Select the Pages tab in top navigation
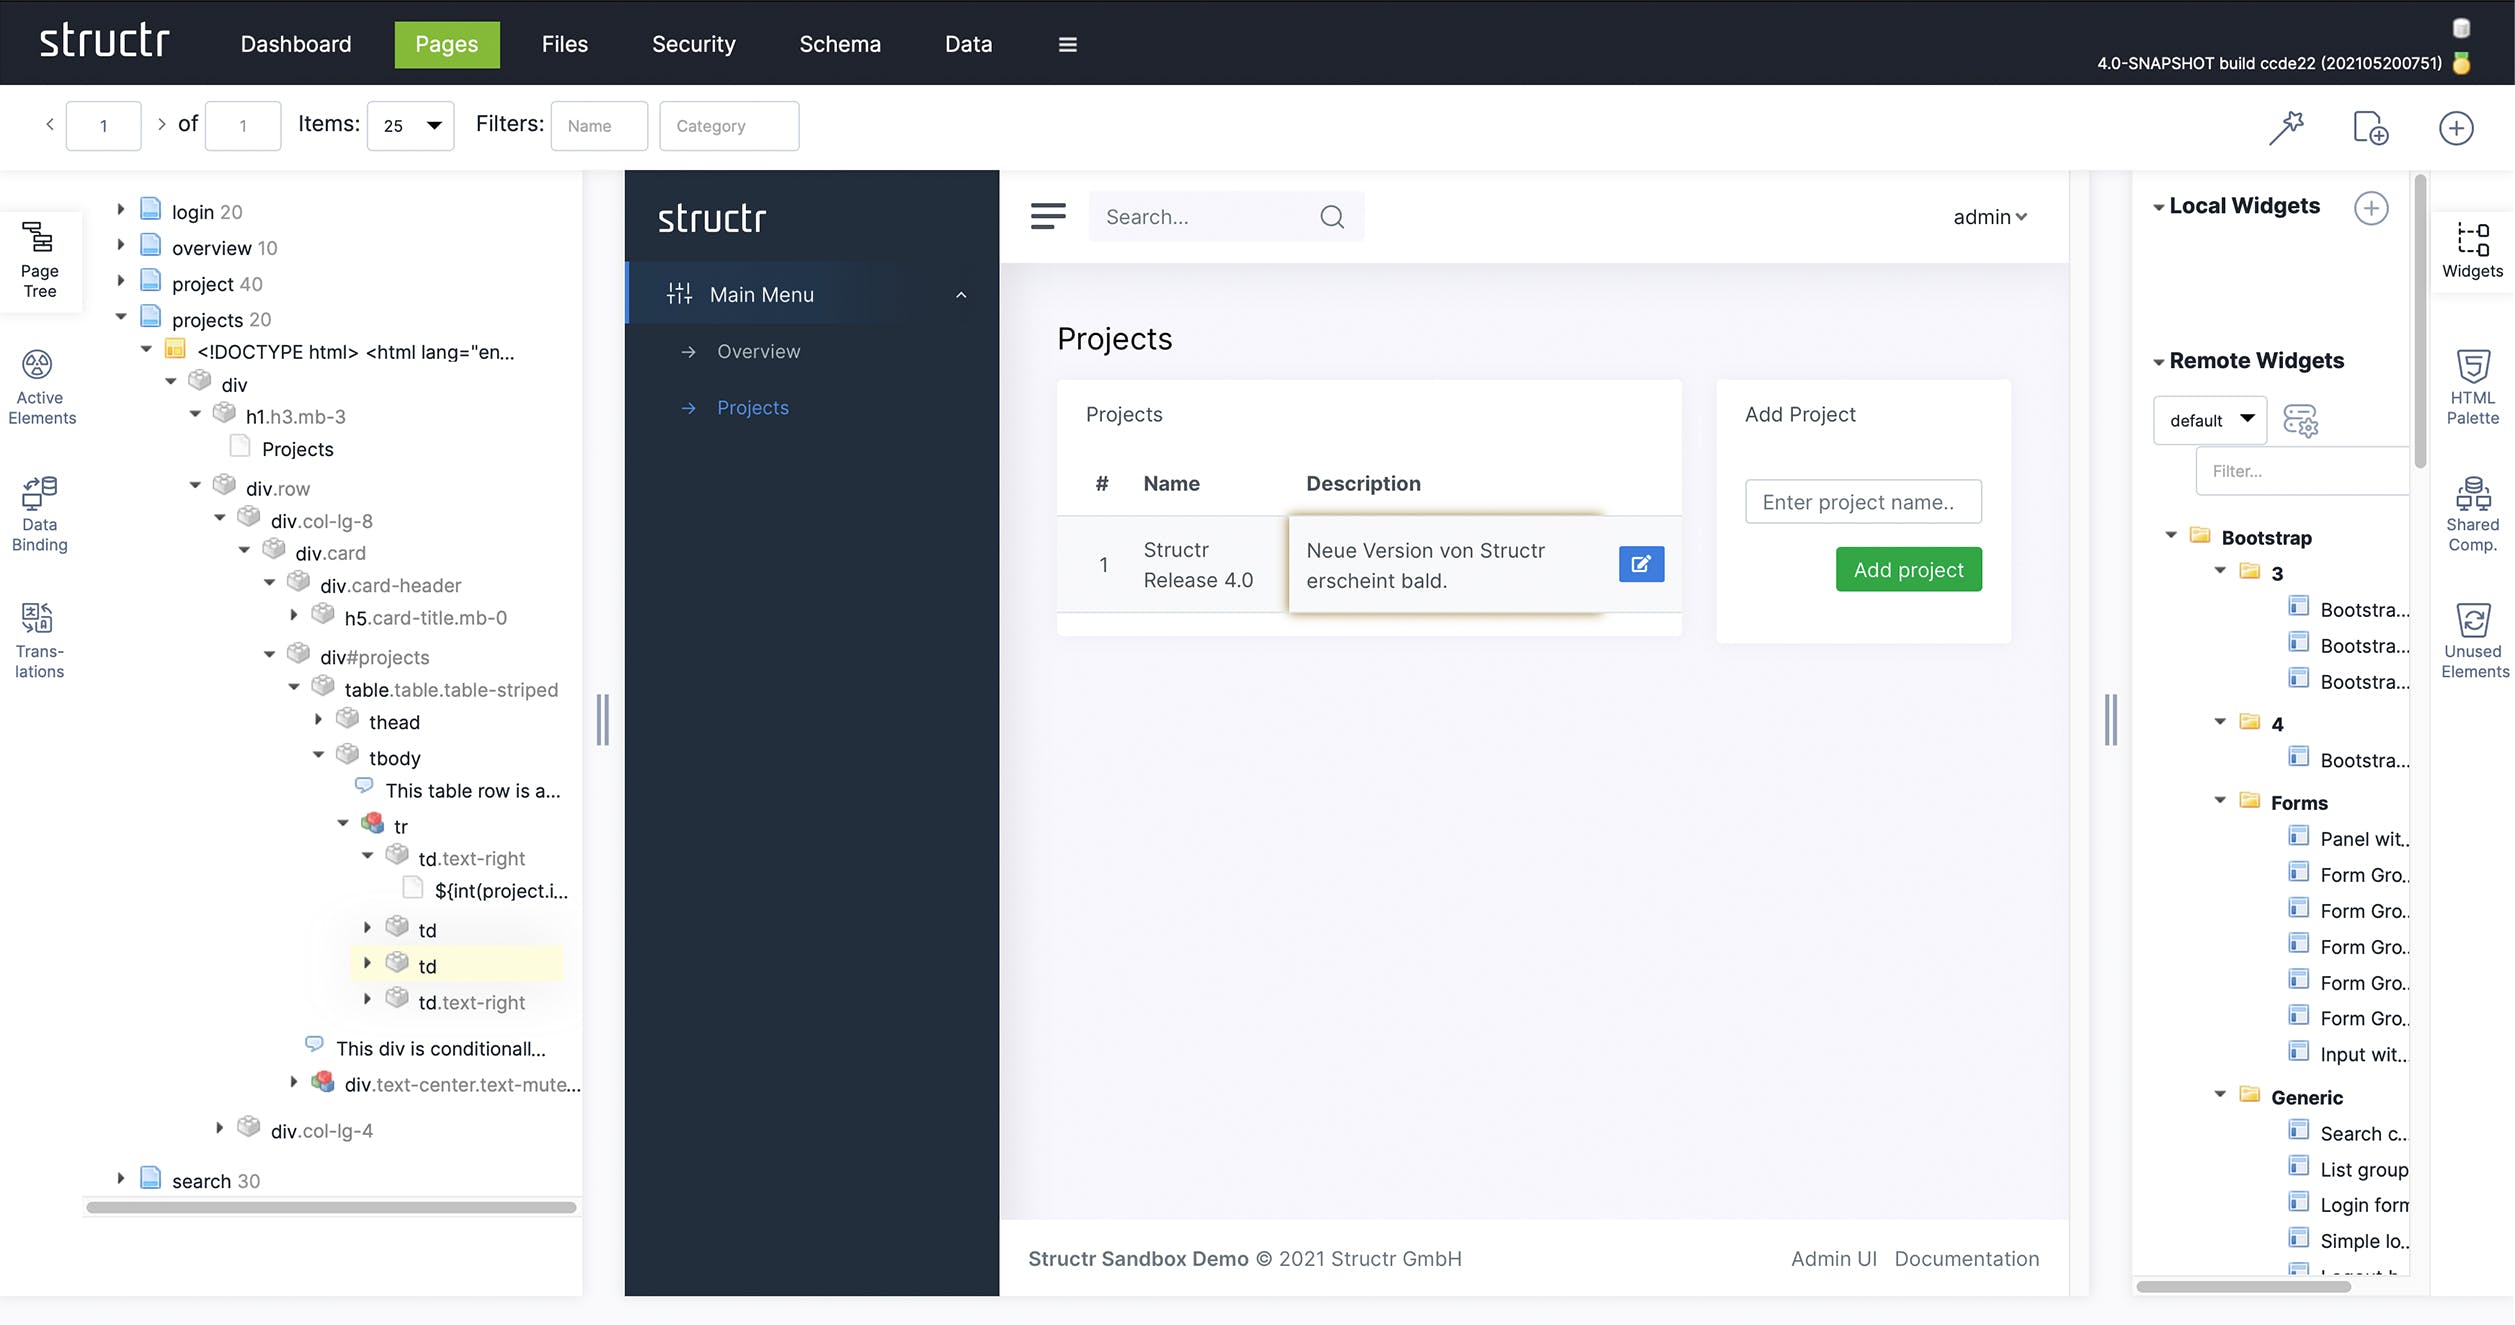The width and height of the screenshot is (2515, 1325). point(447,43)
